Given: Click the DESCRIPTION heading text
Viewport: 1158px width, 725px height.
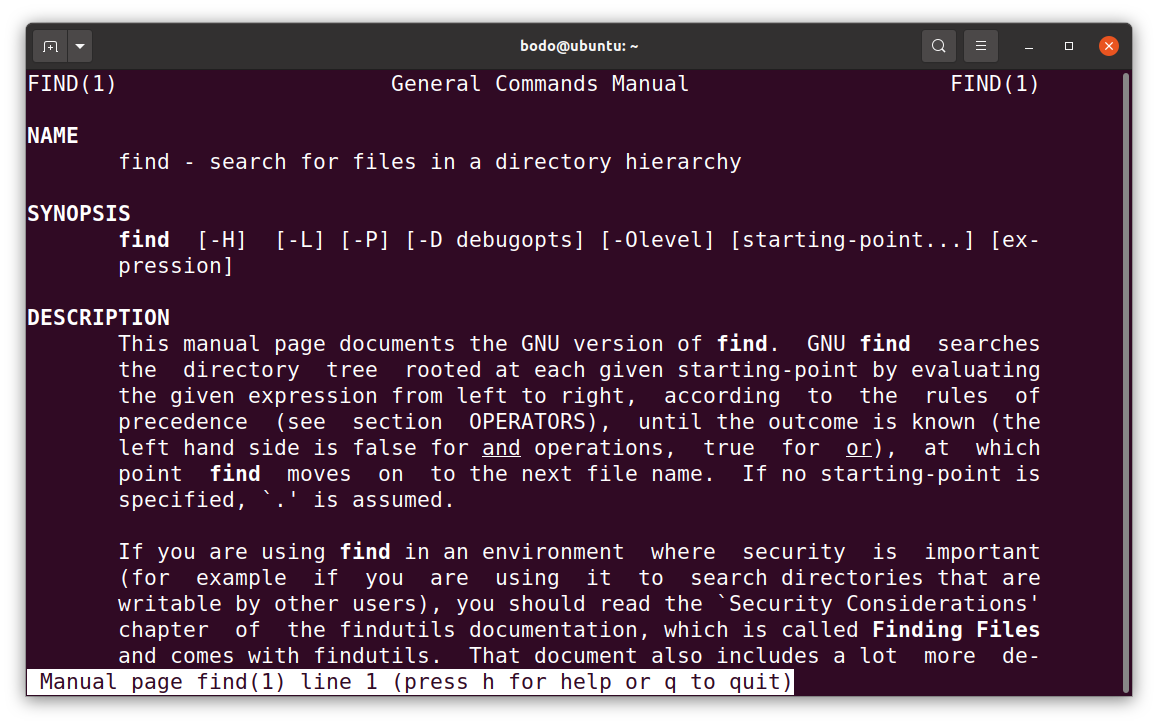Looking at the screenshot, I should (x=98, y=317).
